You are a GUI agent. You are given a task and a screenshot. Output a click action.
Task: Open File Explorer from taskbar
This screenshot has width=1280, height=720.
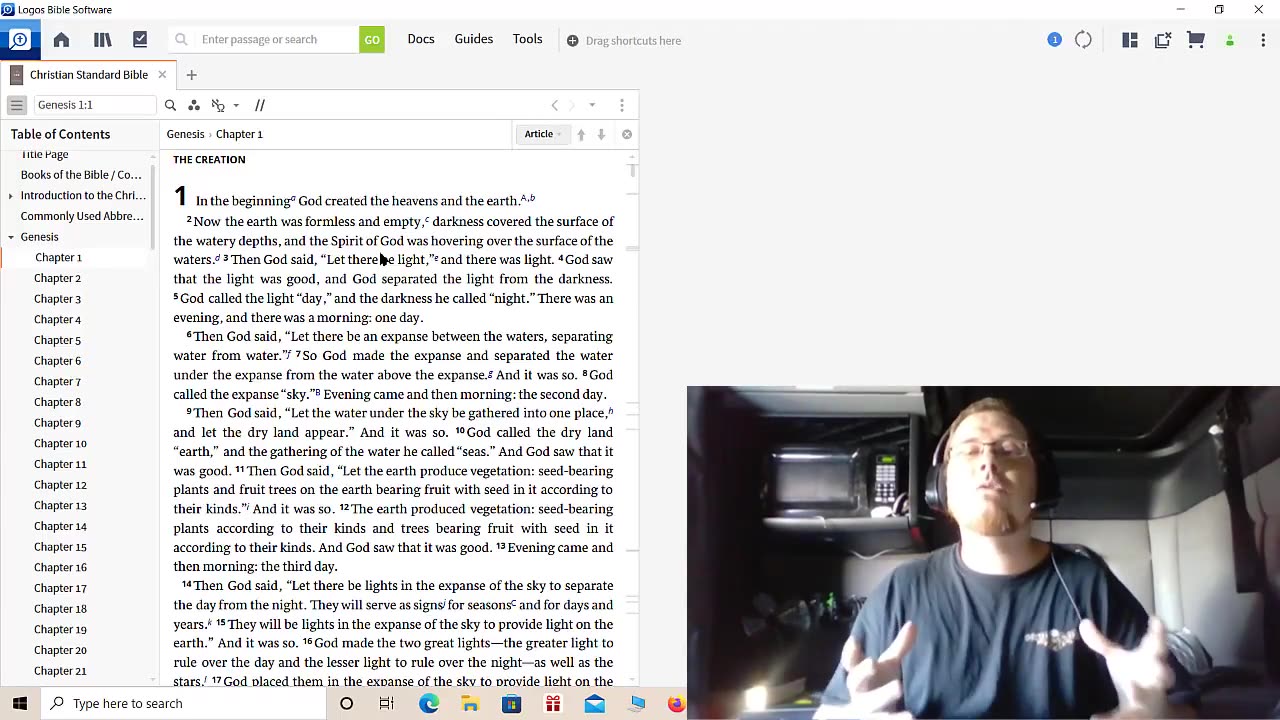point(470,704)
